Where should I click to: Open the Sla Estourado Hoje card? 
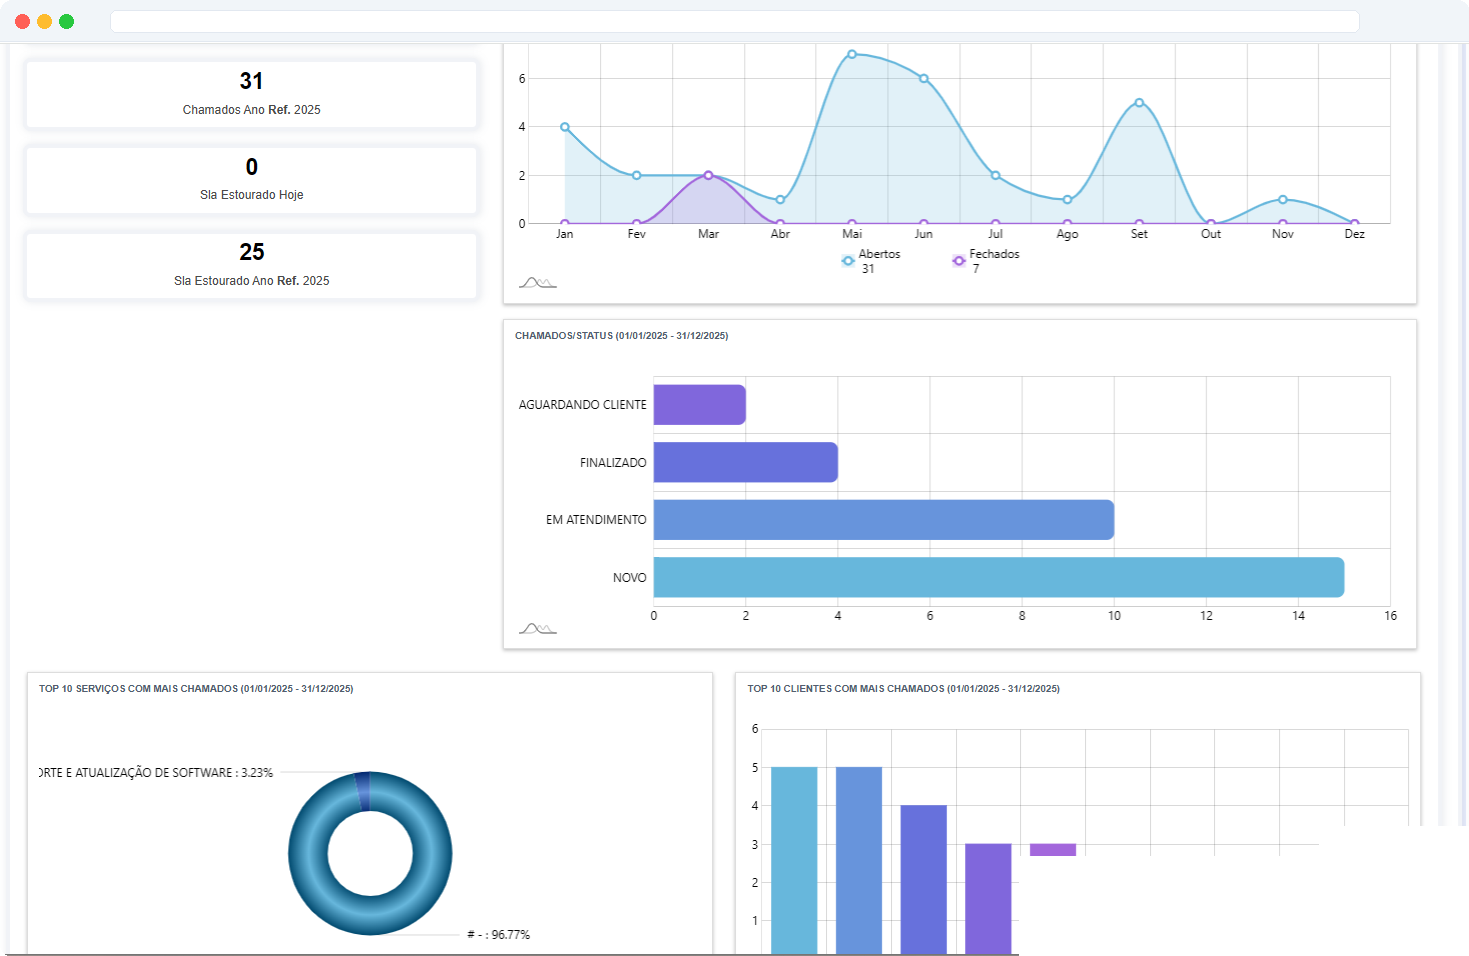pos(251,180)
